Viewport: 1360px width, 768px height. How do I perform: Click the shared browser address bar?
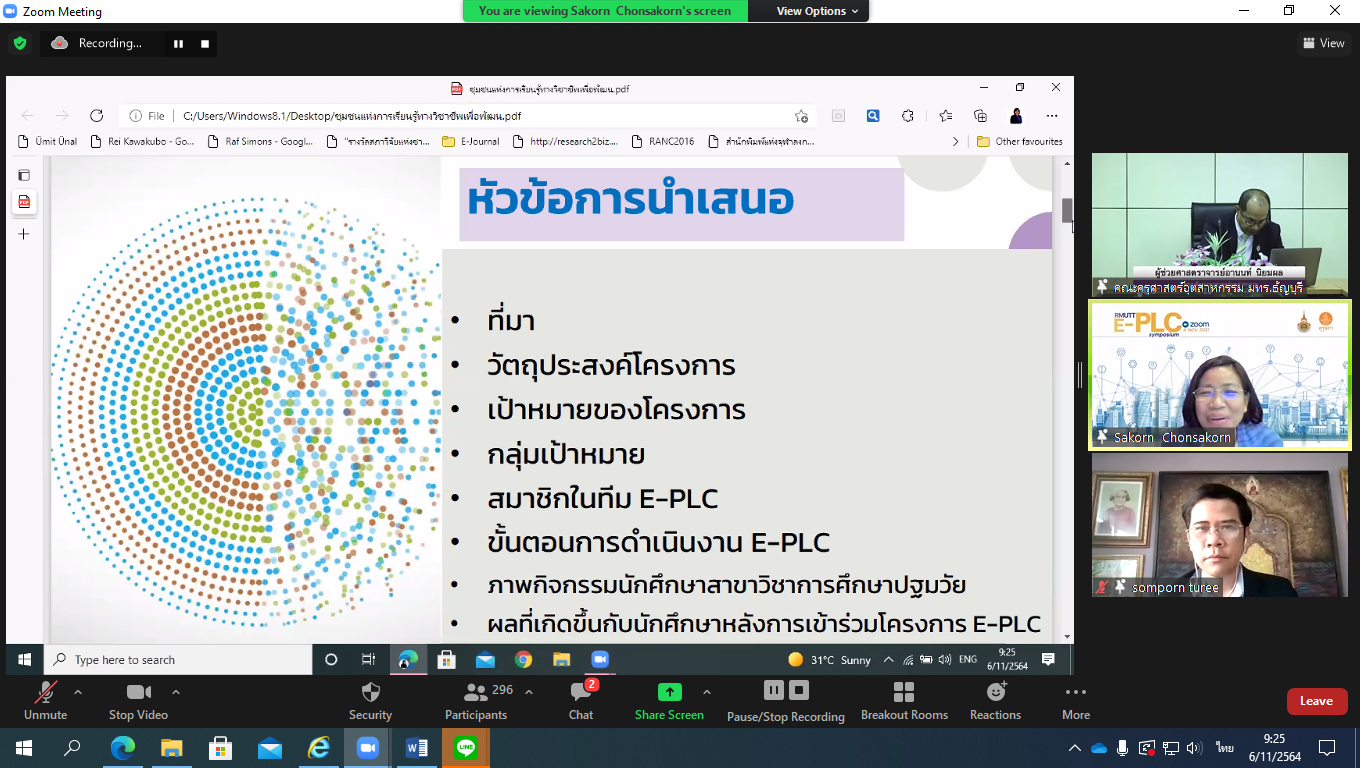[x=467, y=116]
